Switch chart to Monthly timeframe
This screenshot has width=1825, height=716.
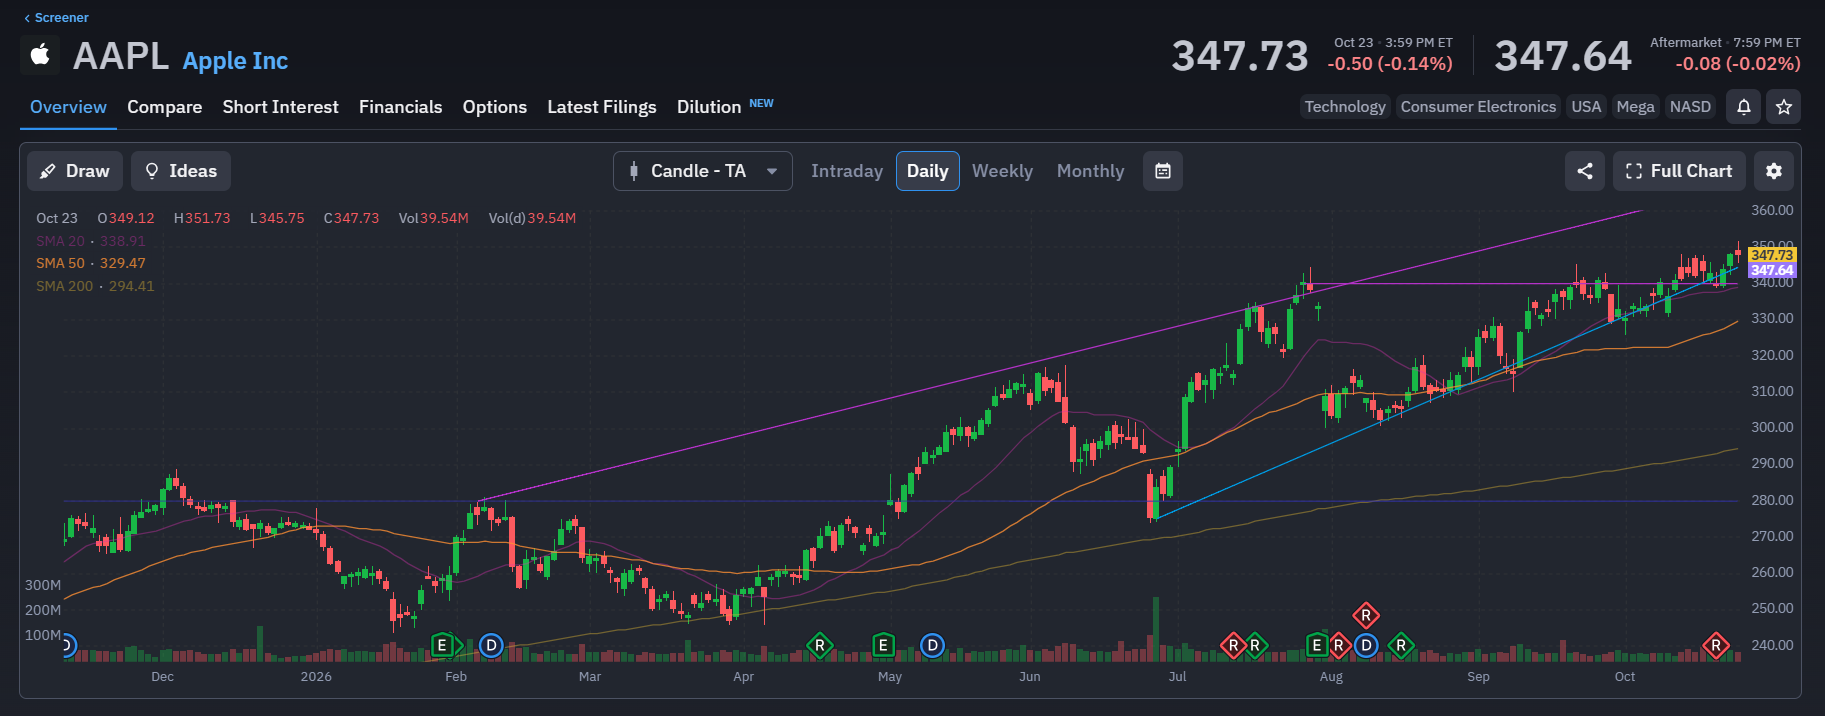tap(1090, 171)
